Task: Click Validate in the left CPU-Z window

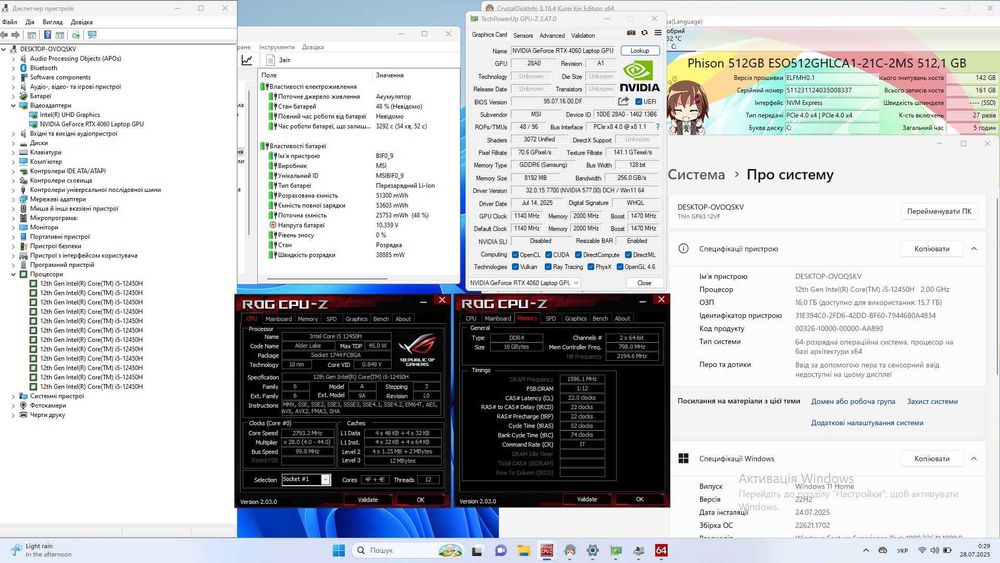Action: pyautogui.click(x=367, y=500)
